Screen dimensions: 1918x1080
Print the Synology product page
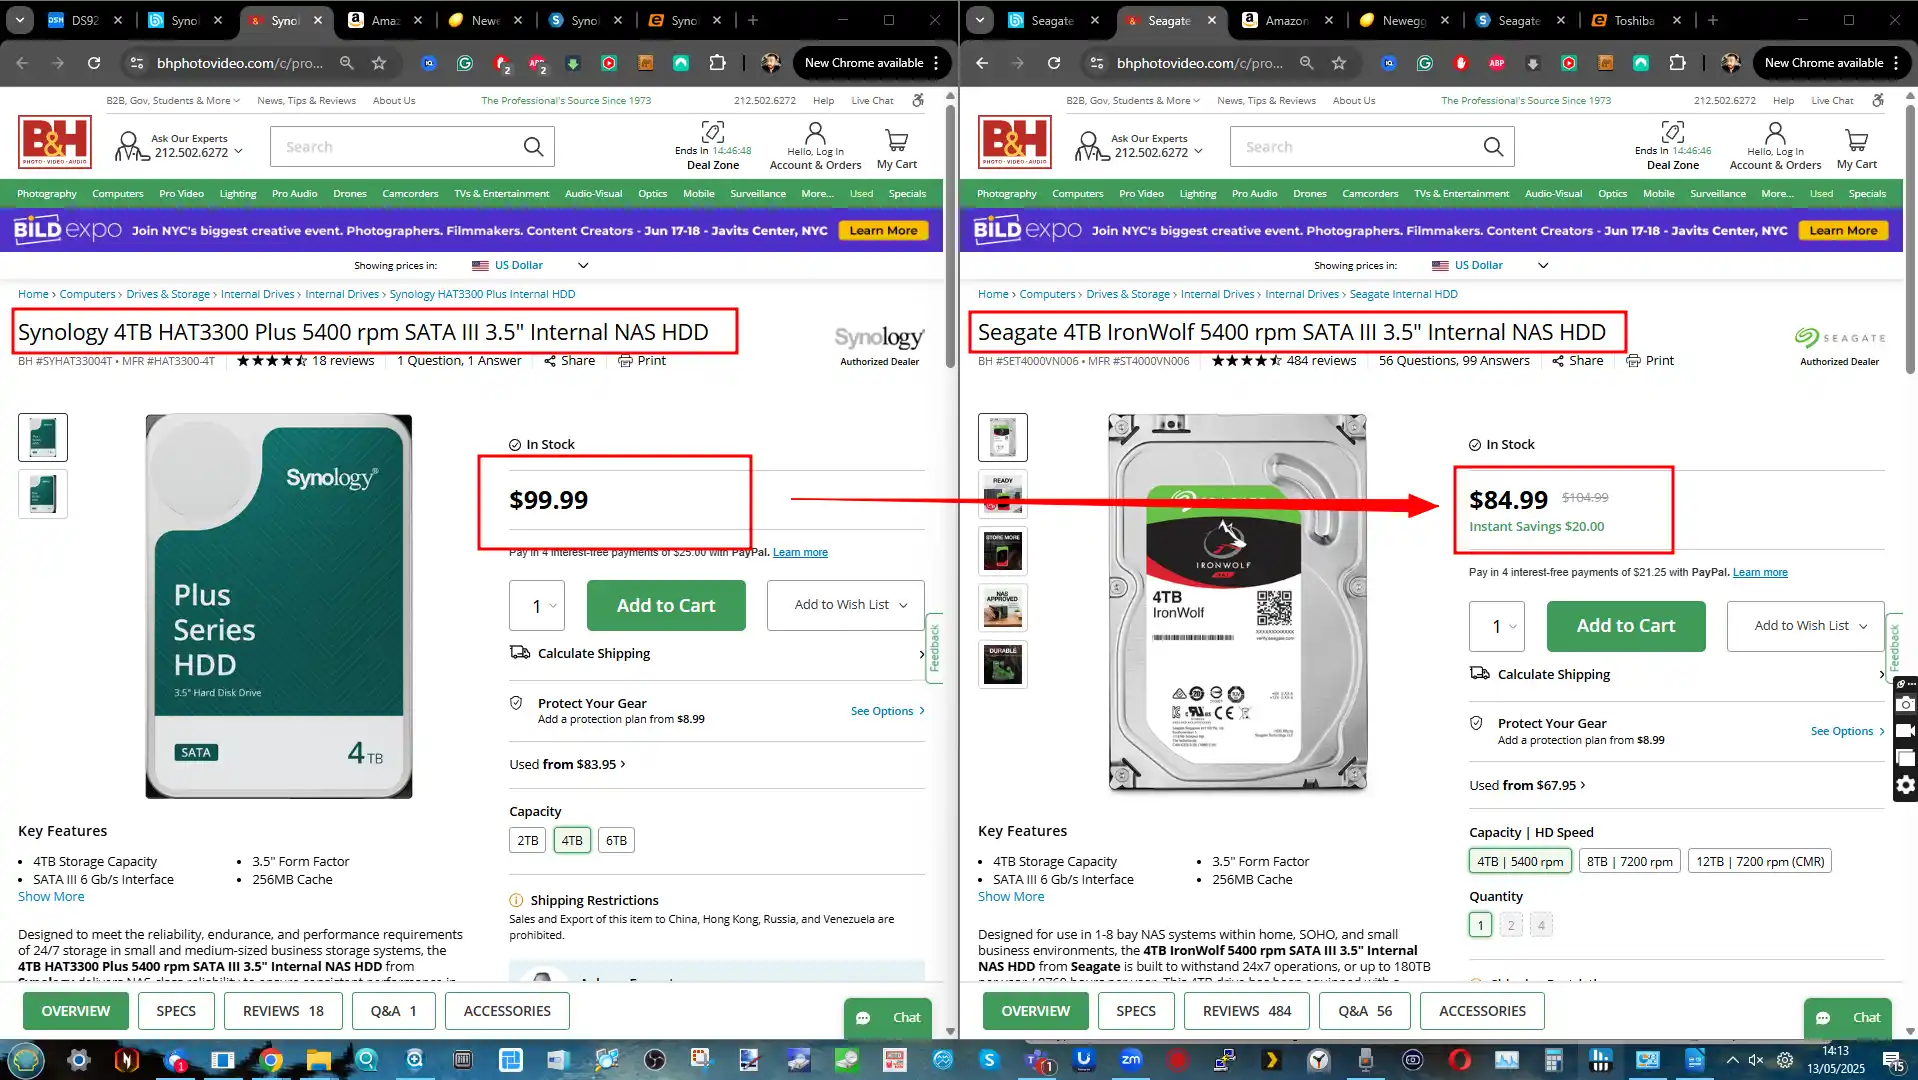(642, 361)
